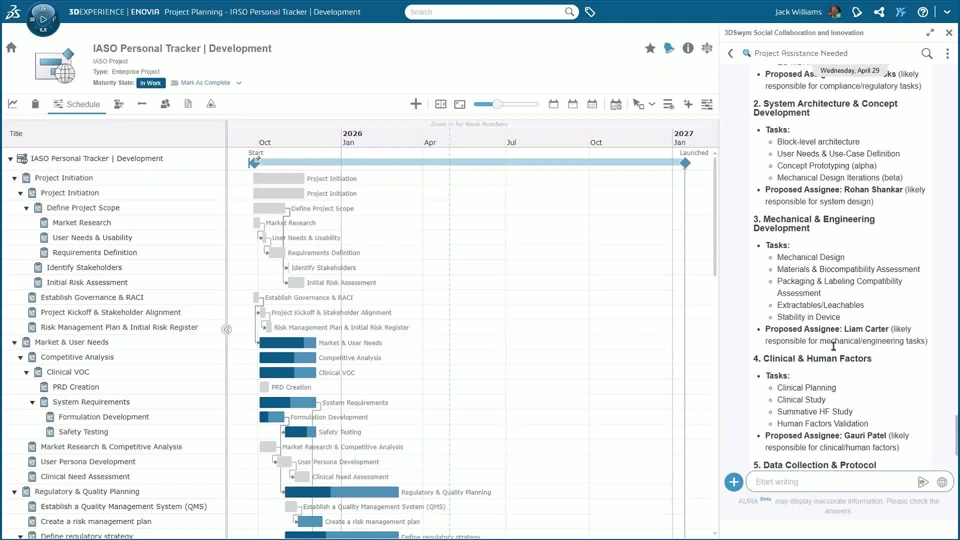960x540 pixels.
Task: Click the first calendar scale icon
Action: point(553,104)
